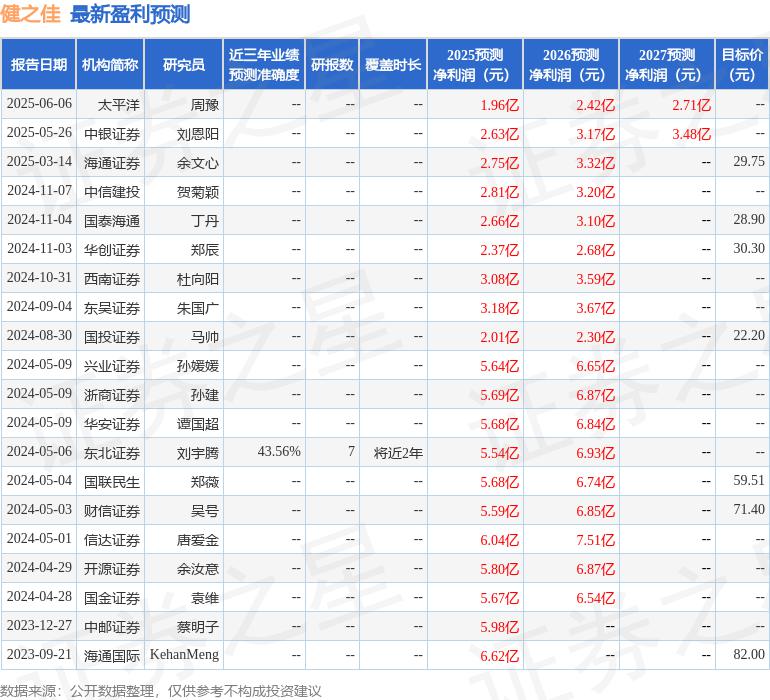Click institution 华安证券
The image size is (770, 700).
111,423
